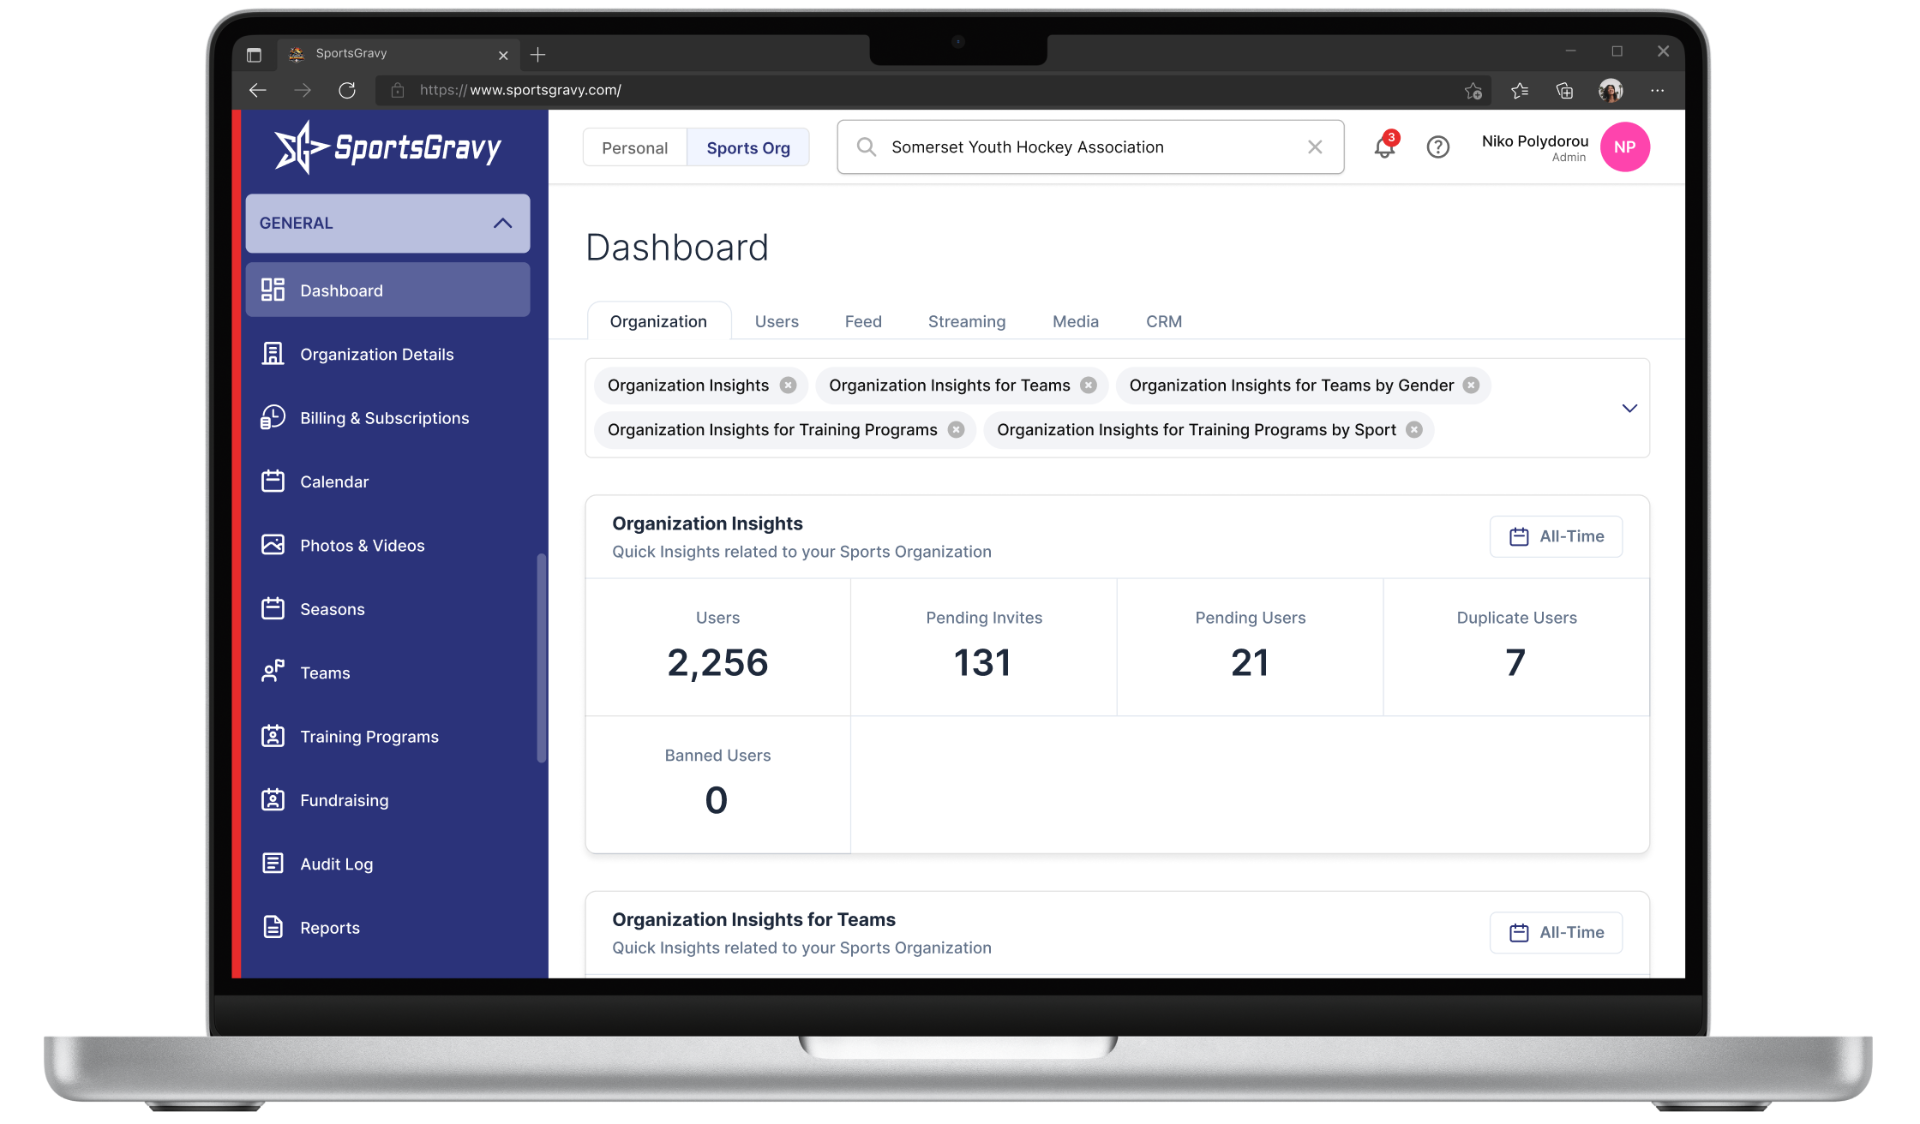This screenshot has width=1920, height=1124.
Task: Close the SportsGravy browser tab
Action: tap(503, 55)
